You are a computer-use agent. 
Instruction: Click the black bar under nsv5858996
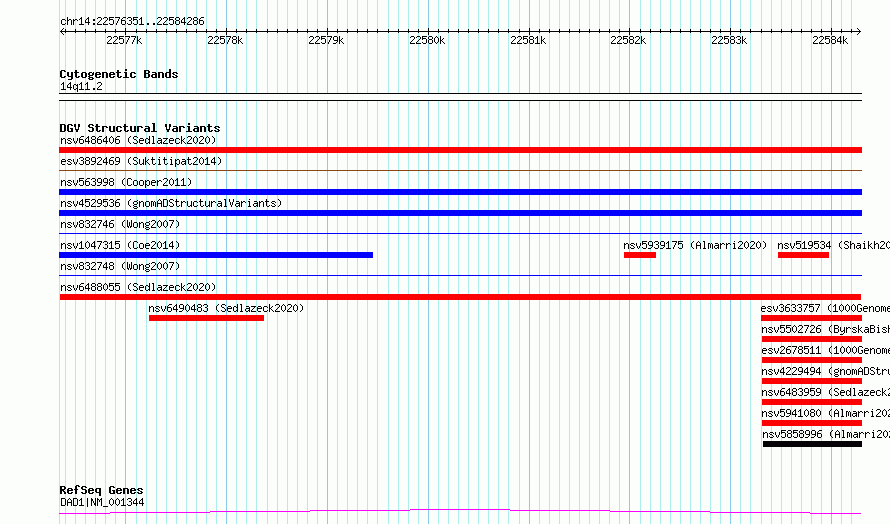coord(812,444)
